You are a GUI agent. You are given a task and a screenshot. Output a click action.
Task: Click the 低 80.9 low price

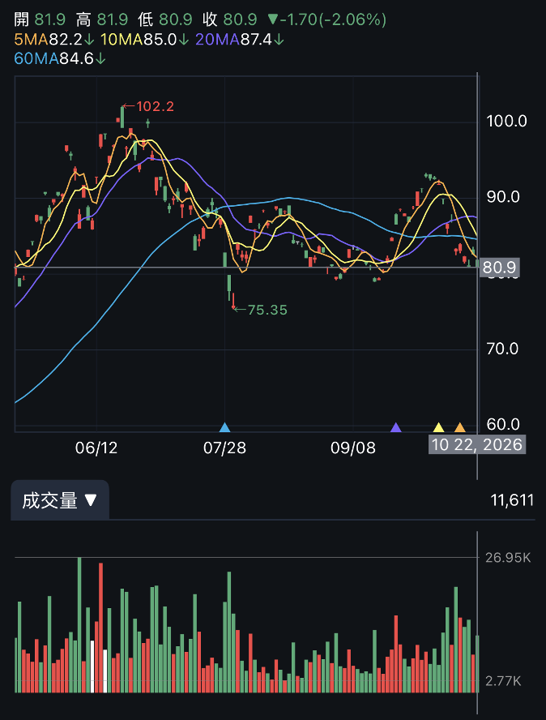[x=165, y=20]
